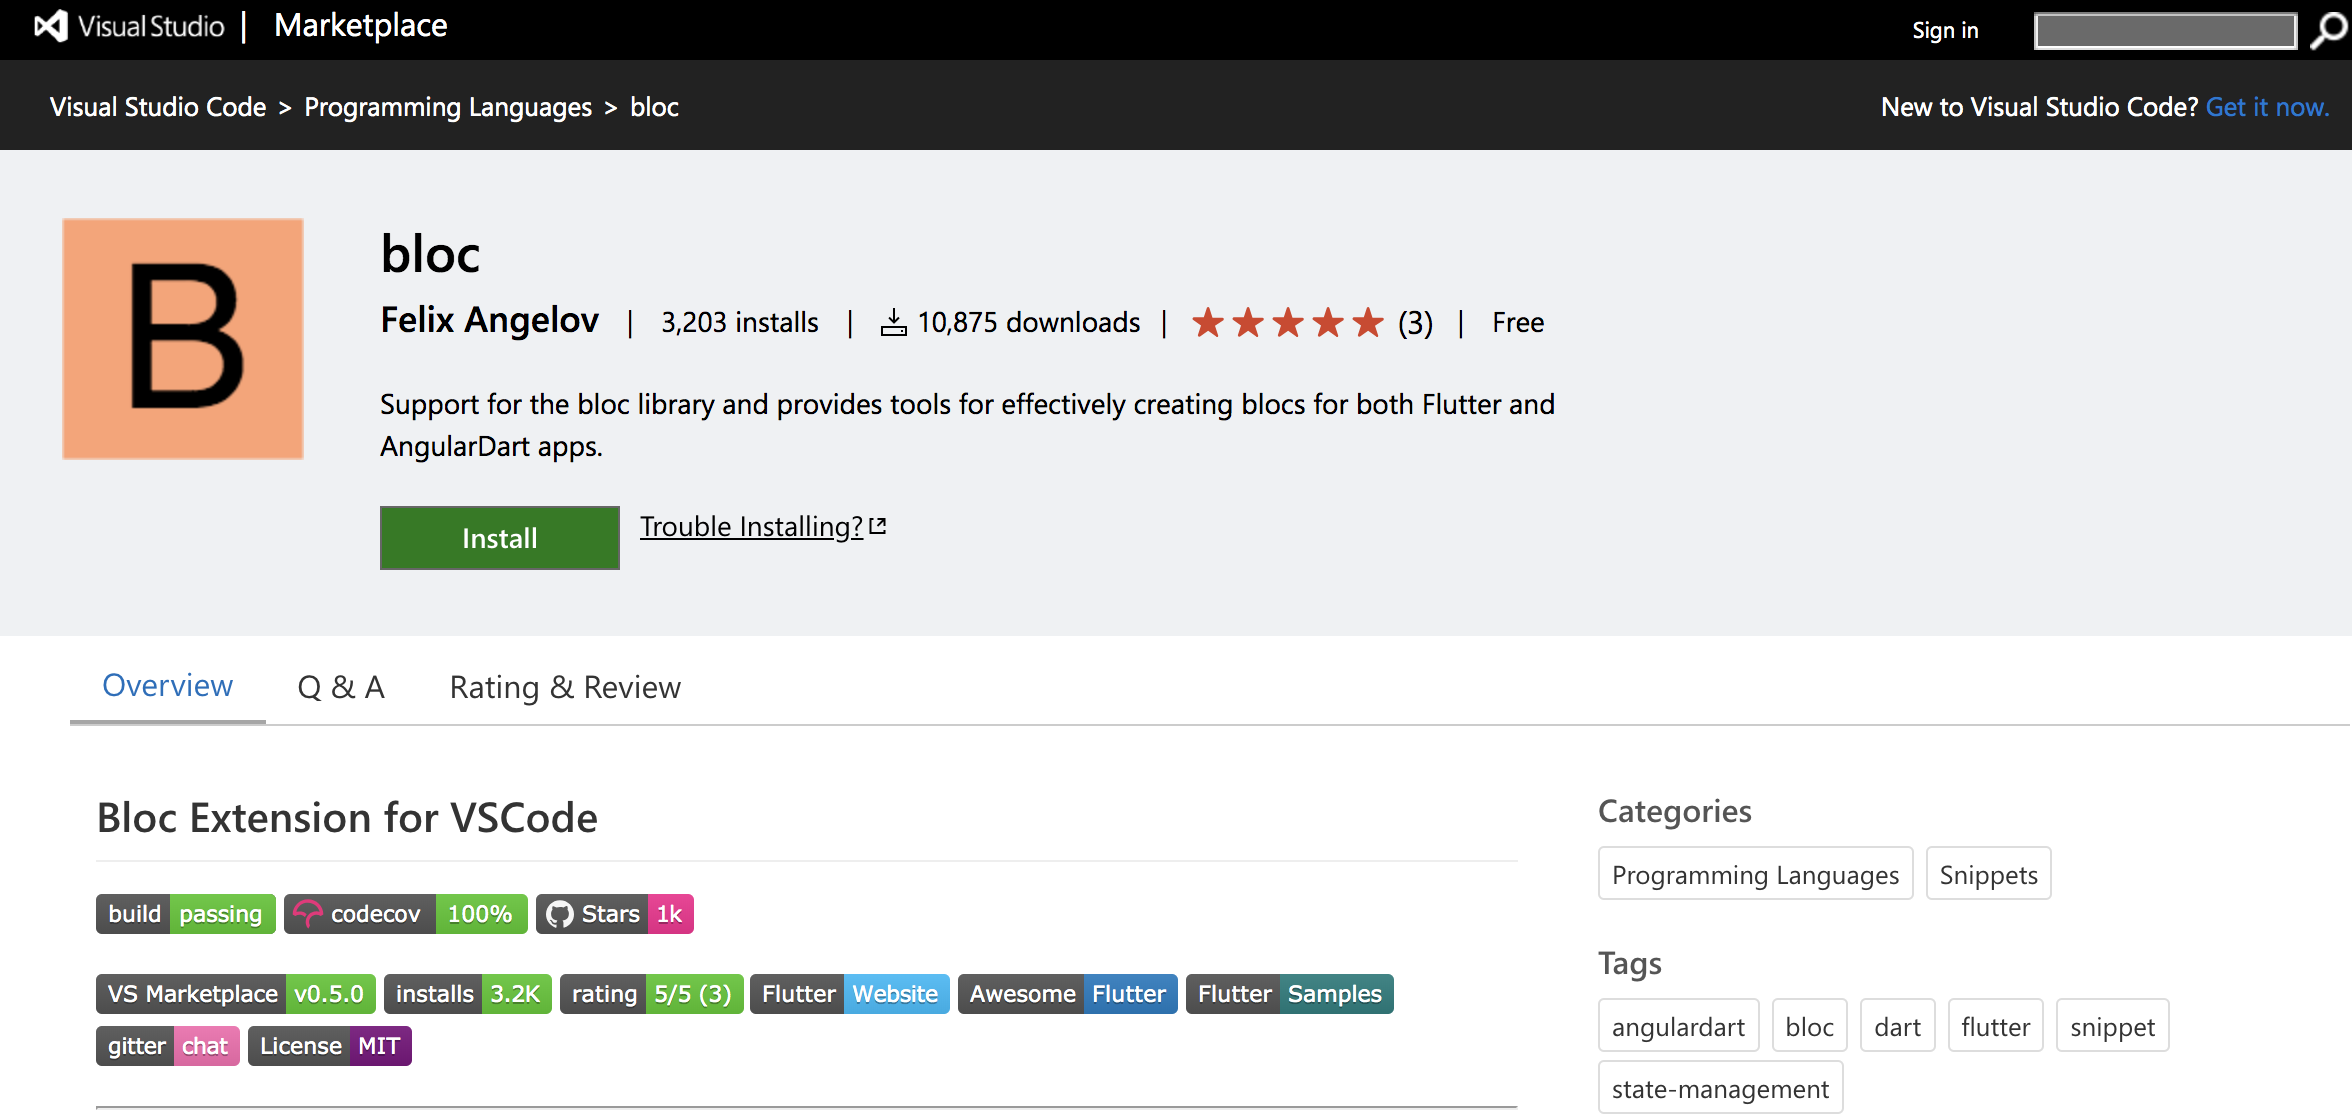Open the gitter chat badge
The height and width of the screenshot is (1120, 2352).
pos(168,1046)
